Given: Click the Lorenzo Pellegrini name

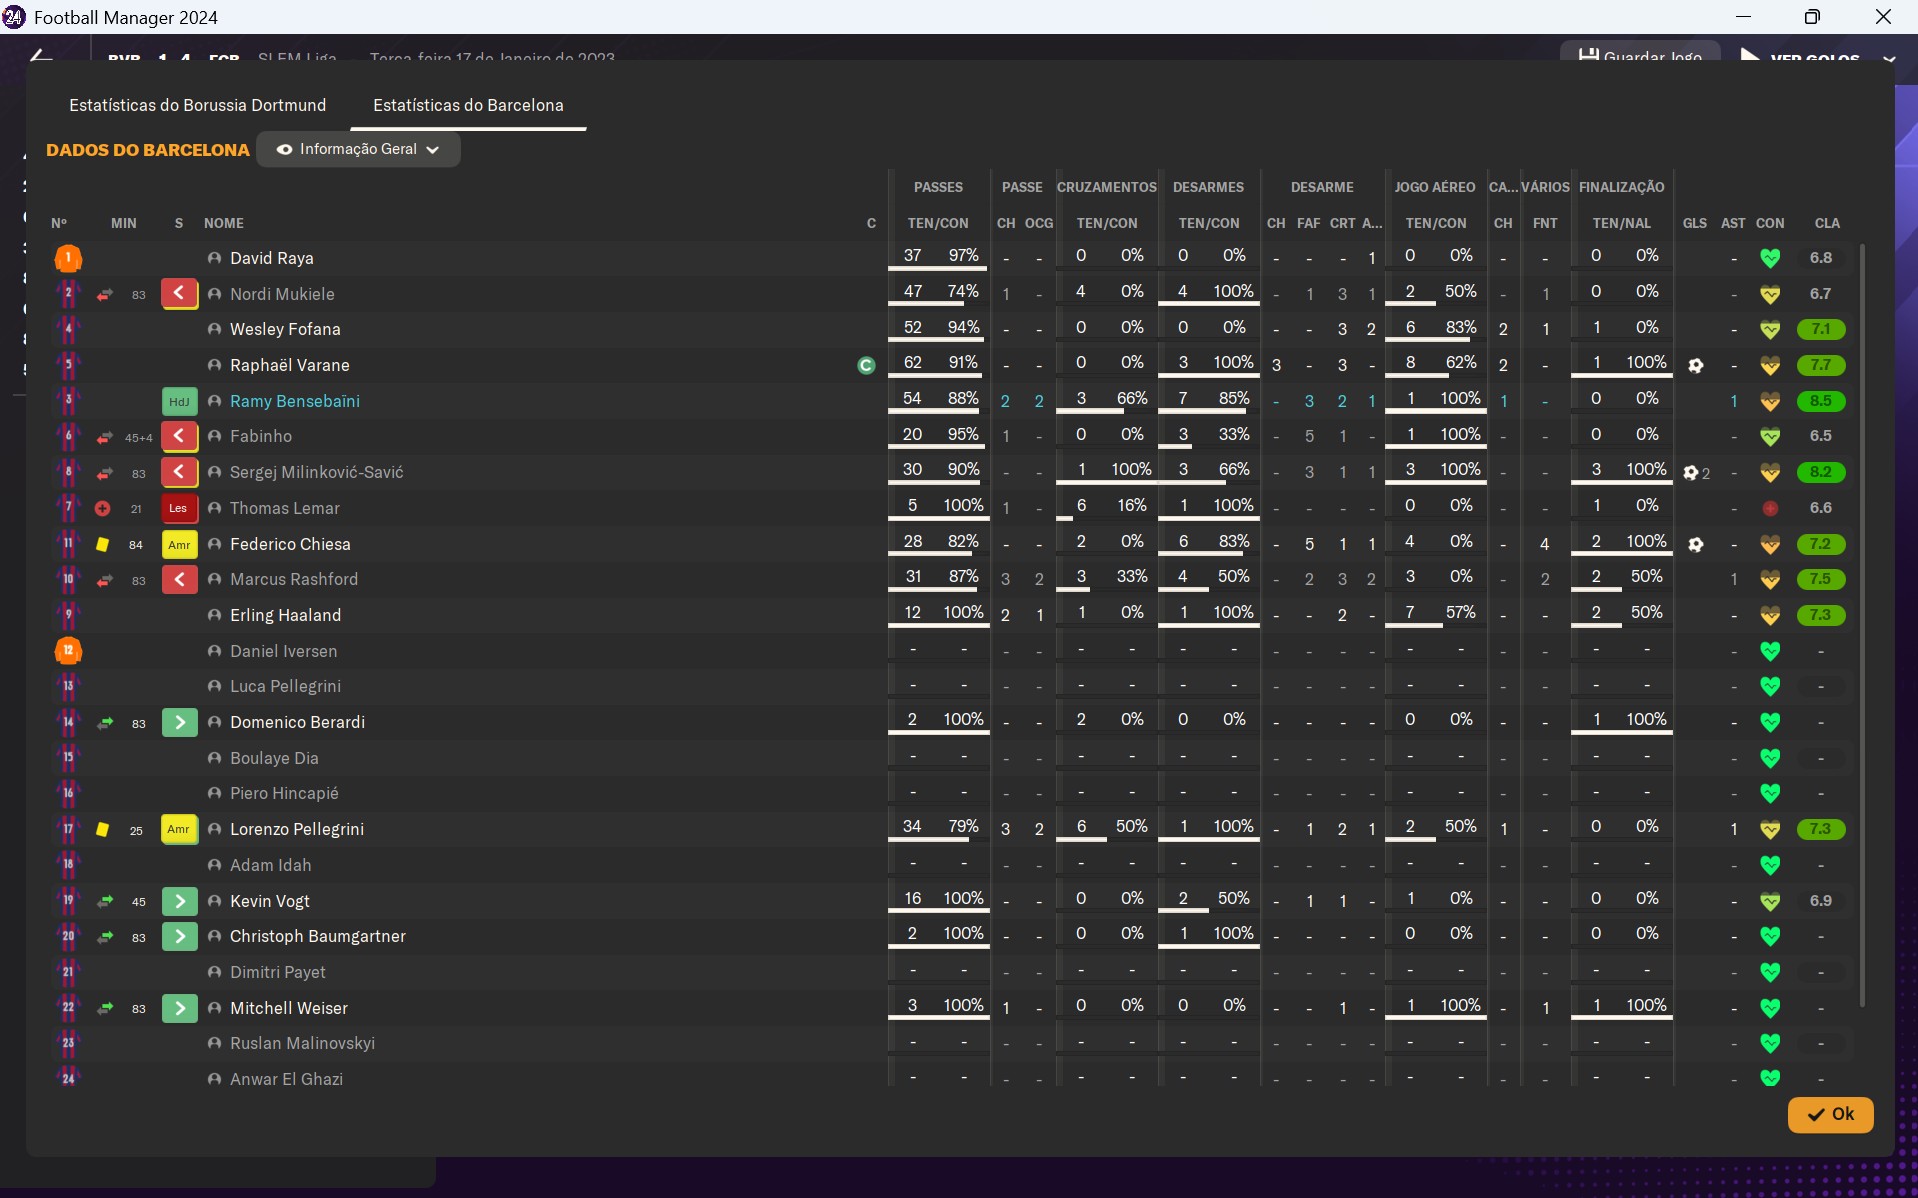Looking at the screenshot, I should [x=297, y=829].
